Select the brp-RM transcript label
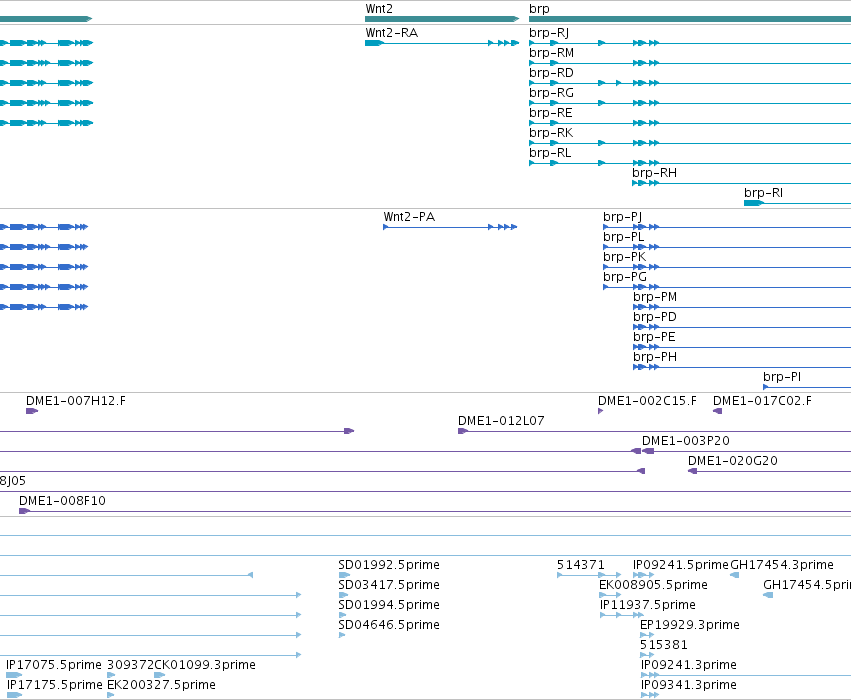The image size is (851, 700). [x=551, y=53]
